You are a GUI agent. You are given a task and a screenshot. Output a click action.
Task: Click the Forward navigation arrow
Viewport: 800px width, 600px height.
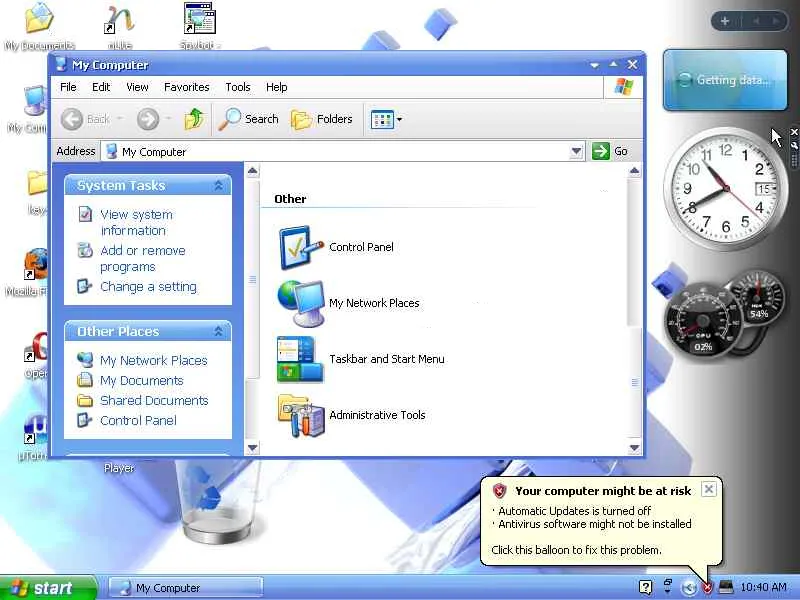(148, 119)
